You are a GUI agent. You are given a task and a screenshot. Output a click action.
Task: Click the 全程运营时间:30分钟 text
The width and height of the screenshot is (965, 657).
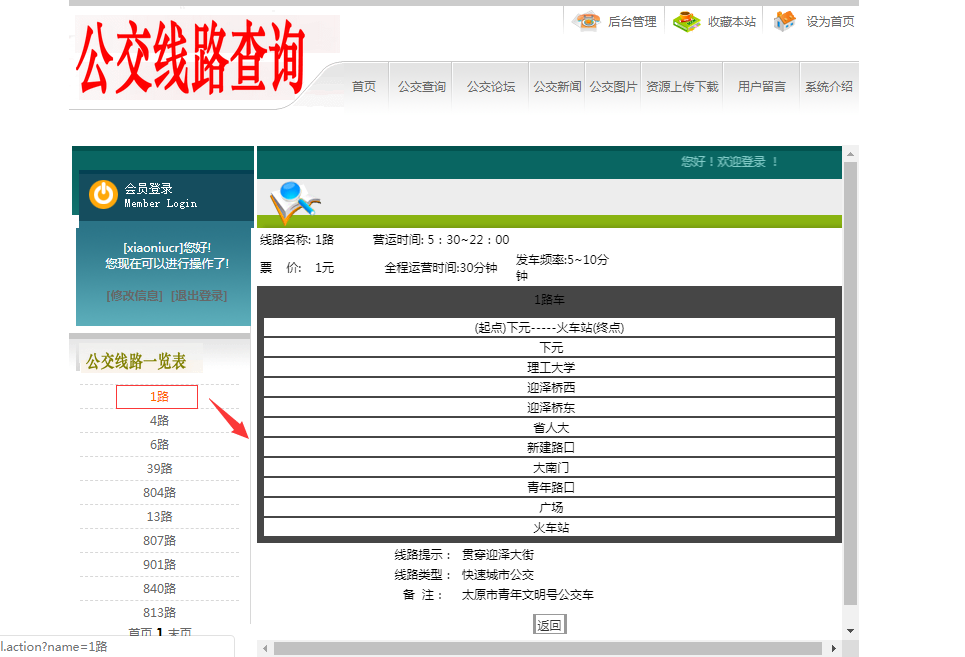(x=441, y=268)
